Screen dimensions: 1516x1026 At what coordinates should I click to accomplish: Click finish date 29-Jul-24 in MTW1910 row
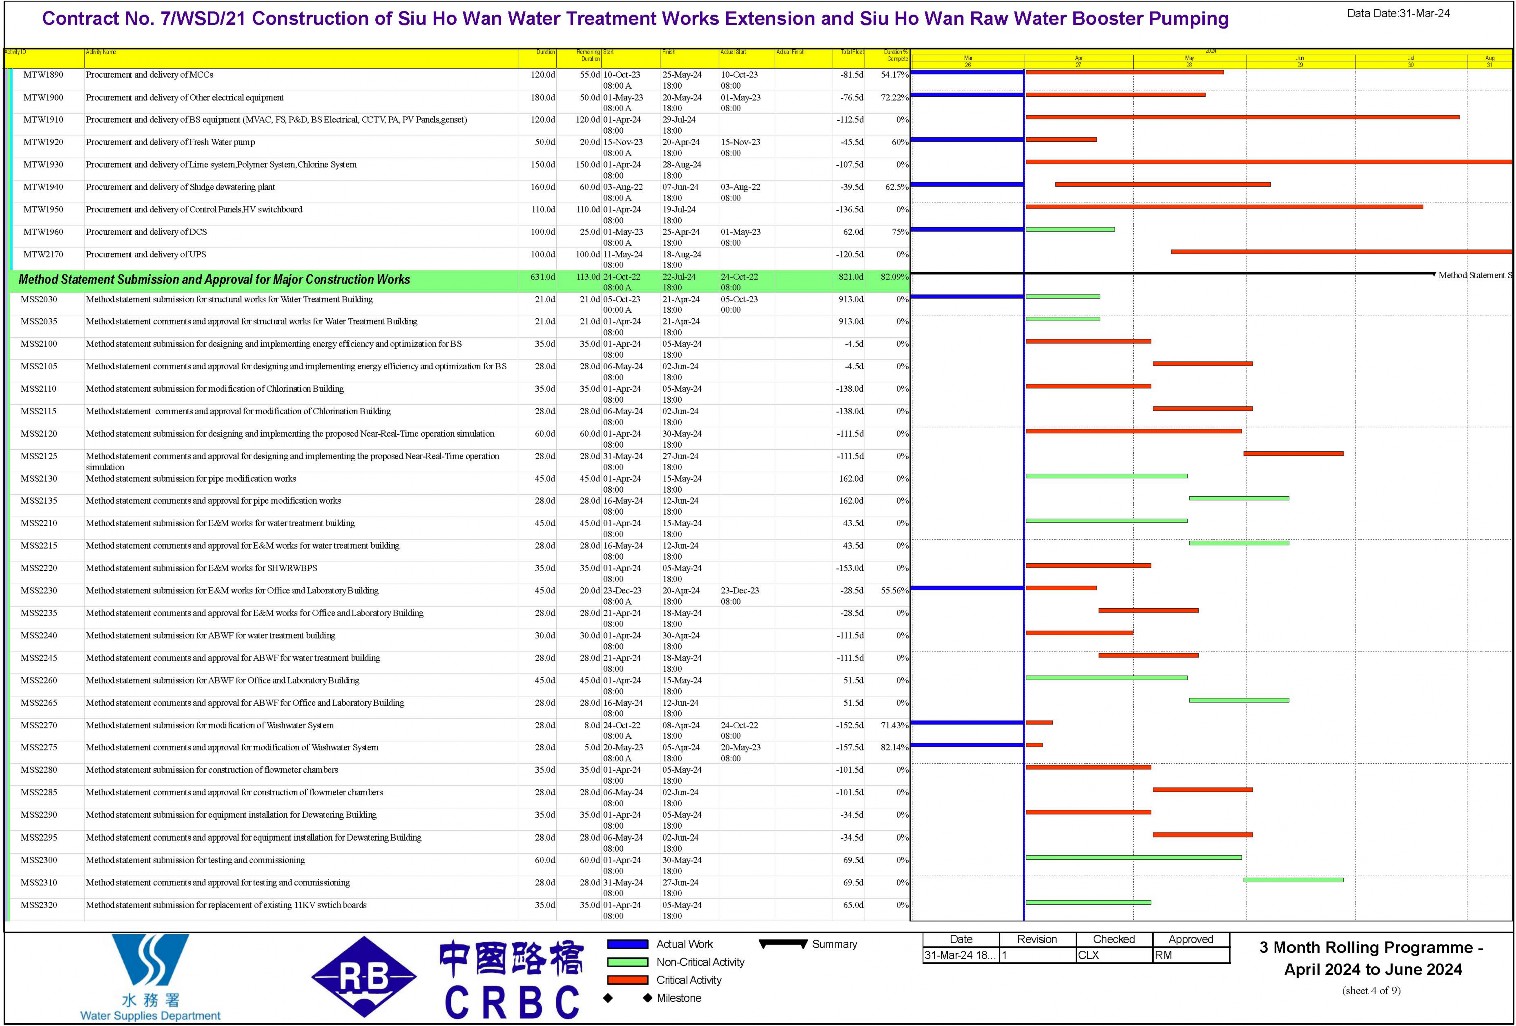point(679,120)
